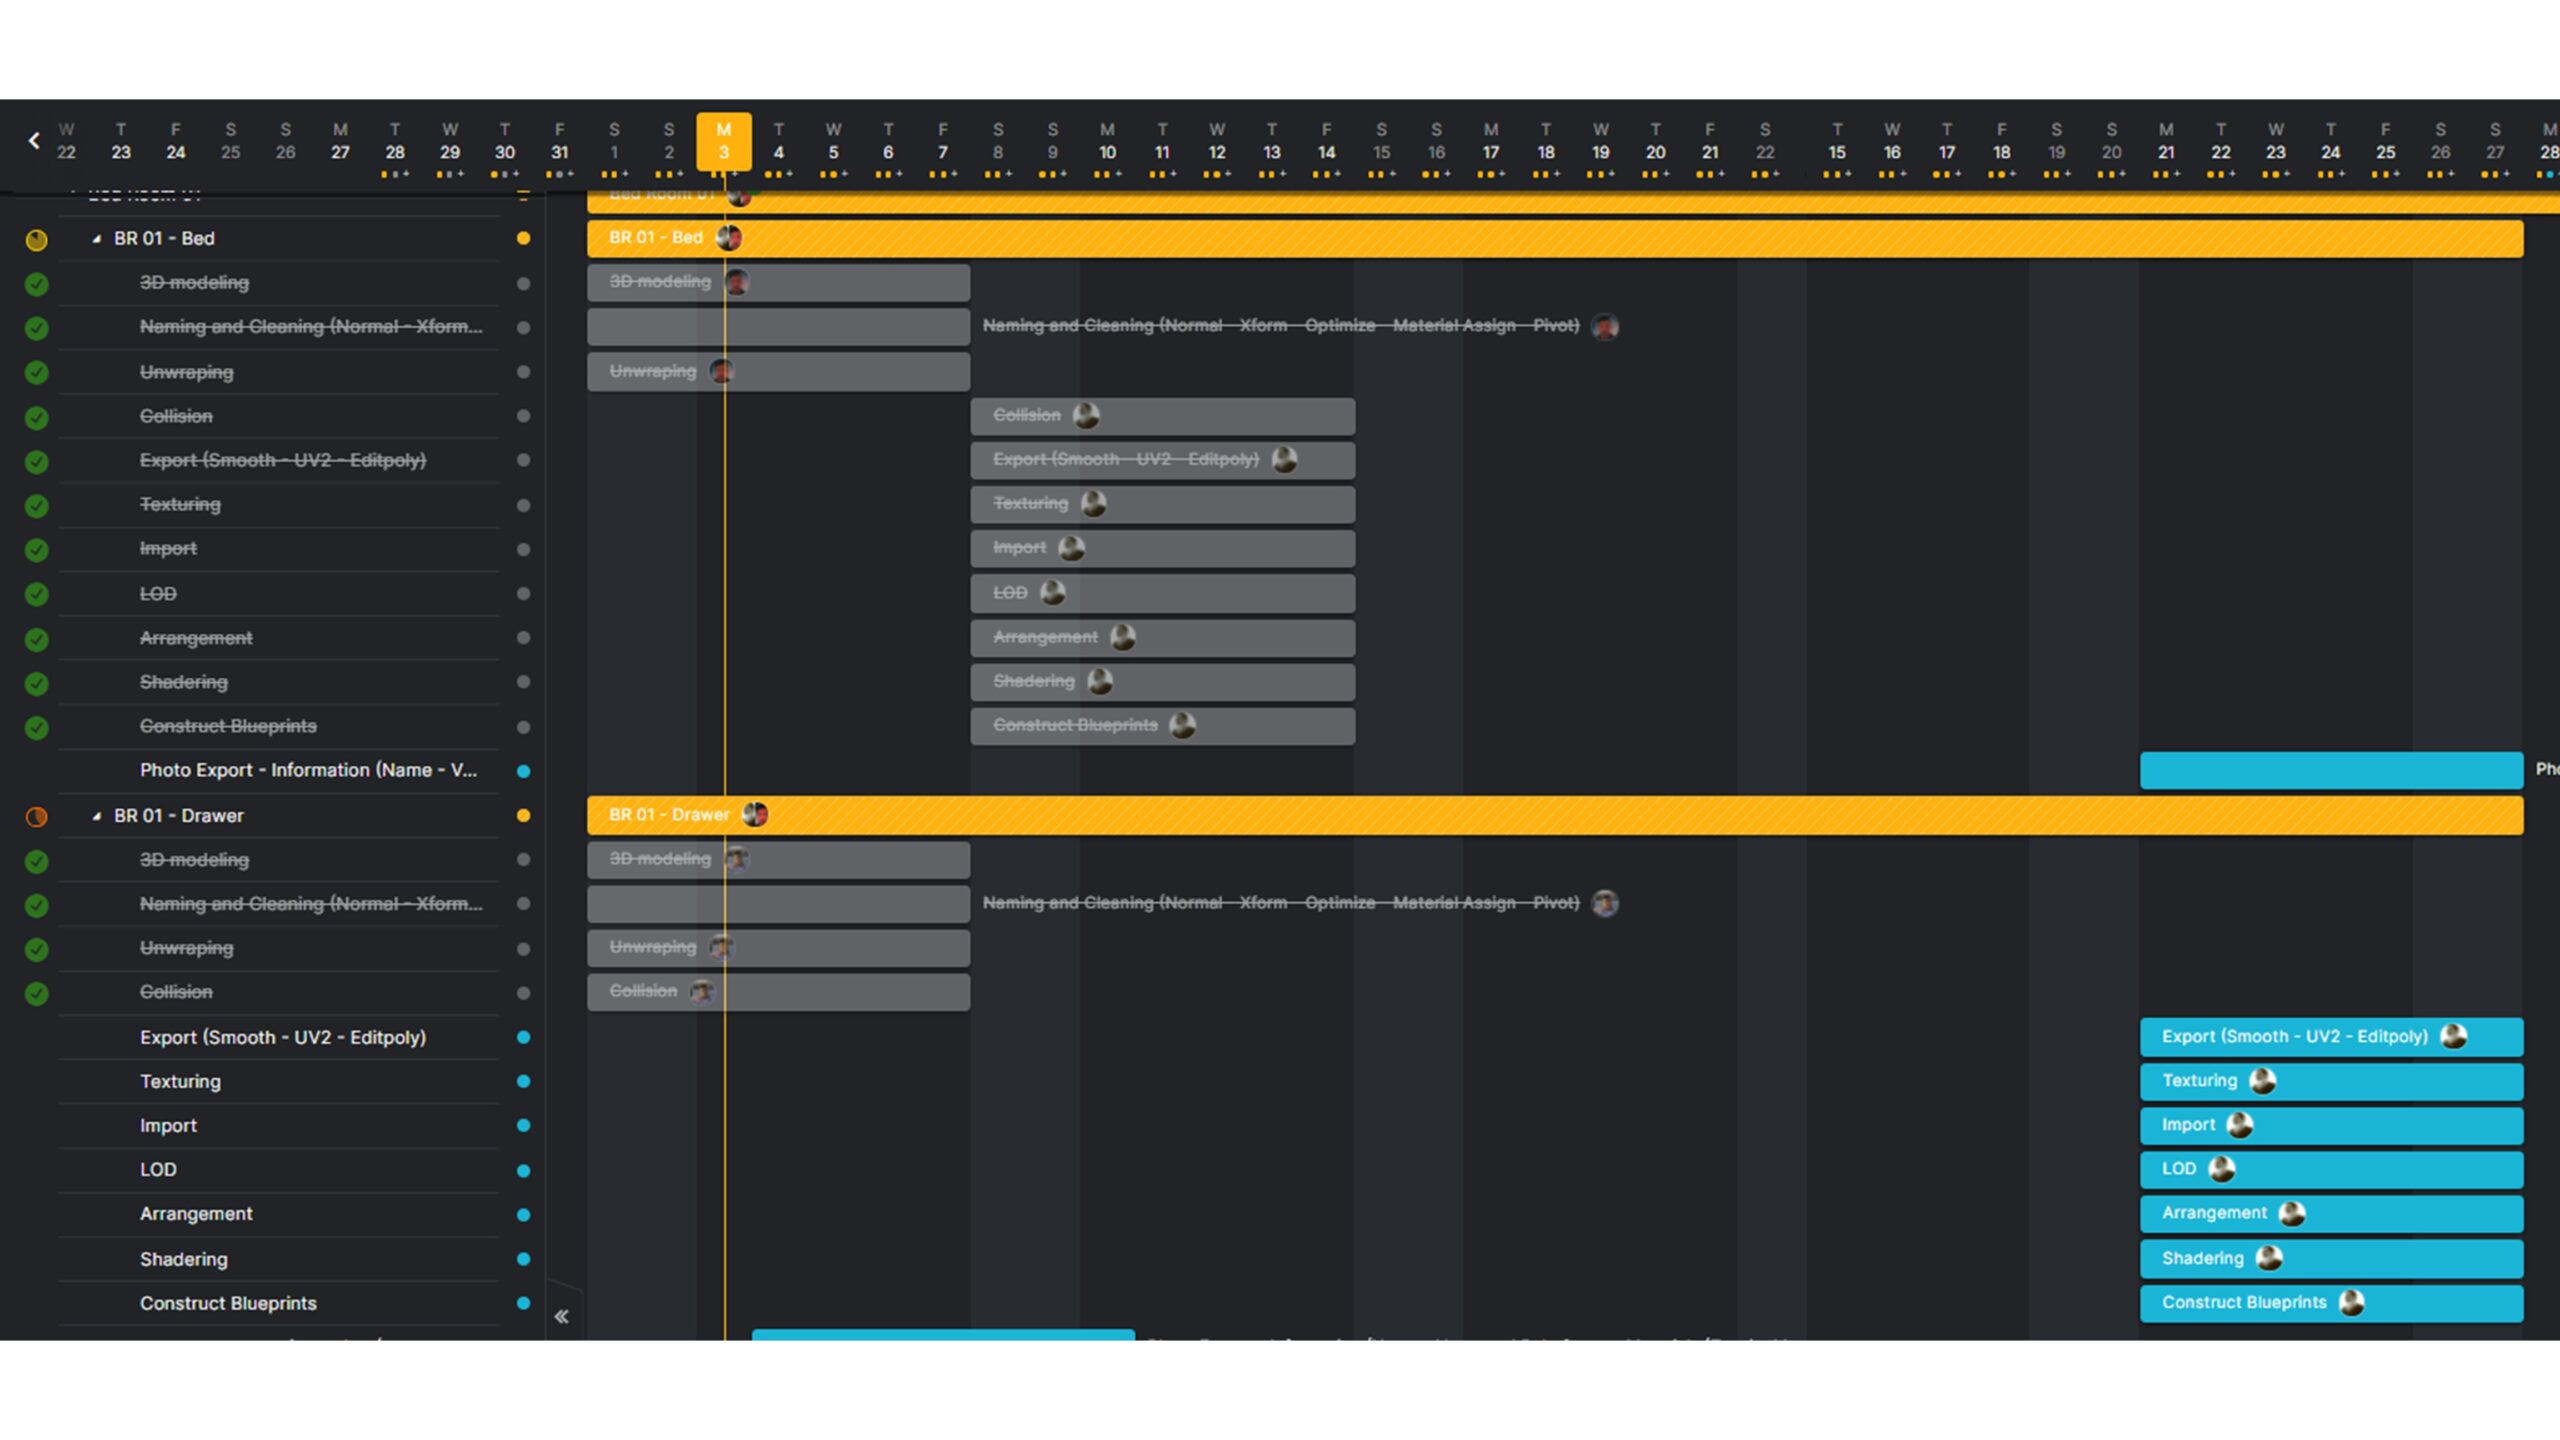Image resolution: width=2560 pixels, height=1440 pixels.
Task: Toggle the completed check for Drawer Unwraping
Action: click(36, 949)
